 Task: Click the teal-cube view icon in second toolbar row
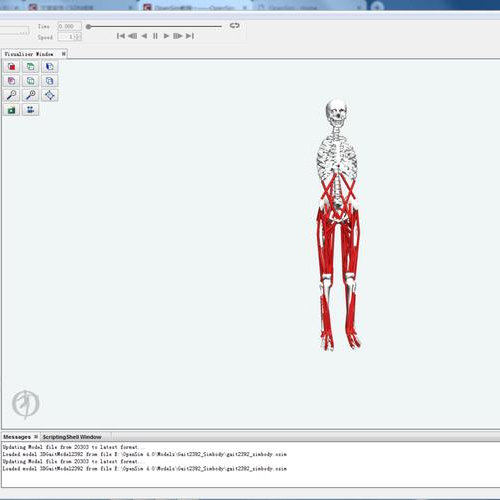30,81
